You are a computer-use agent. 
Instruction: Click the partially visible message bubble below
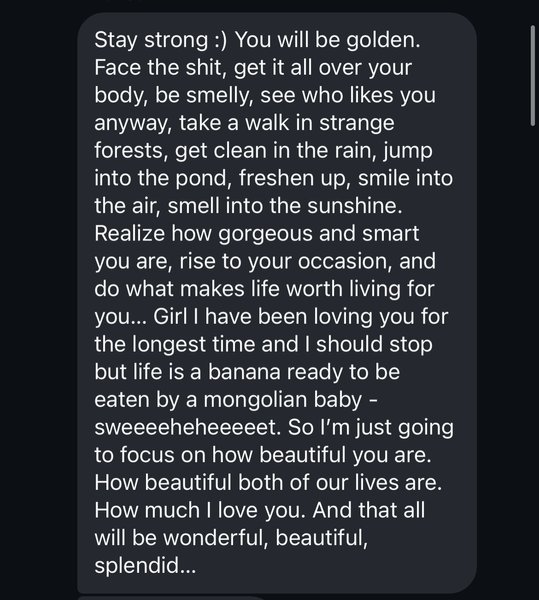(172, 598)
